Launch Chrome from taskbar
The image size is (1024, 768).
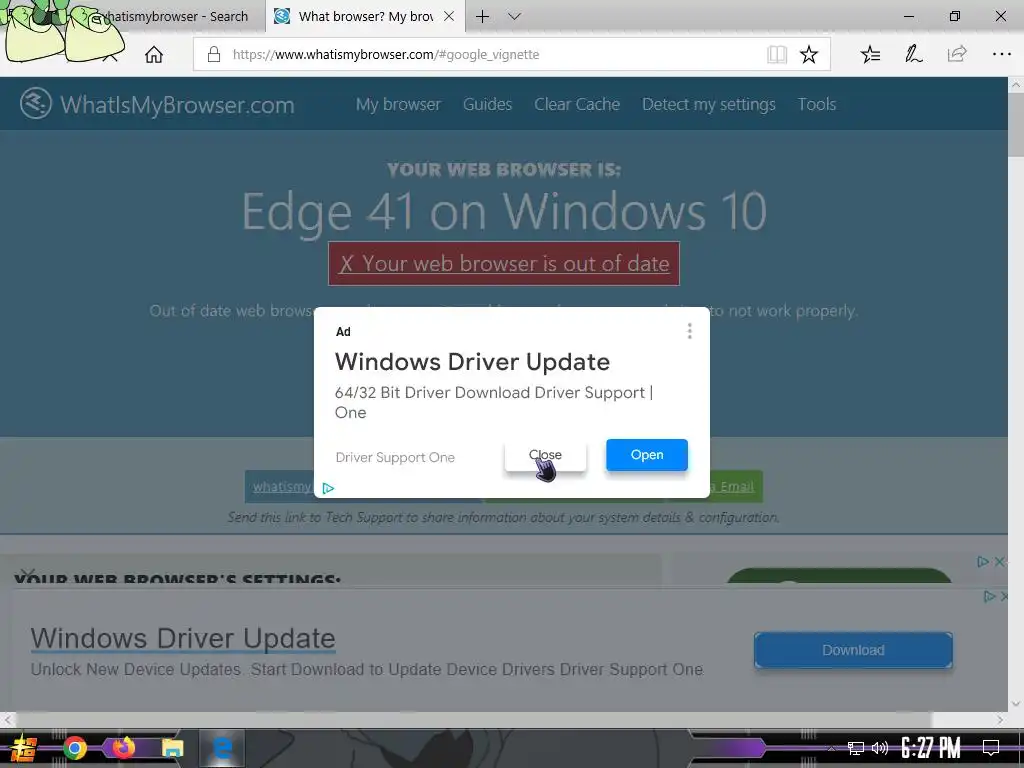point(75,748)
